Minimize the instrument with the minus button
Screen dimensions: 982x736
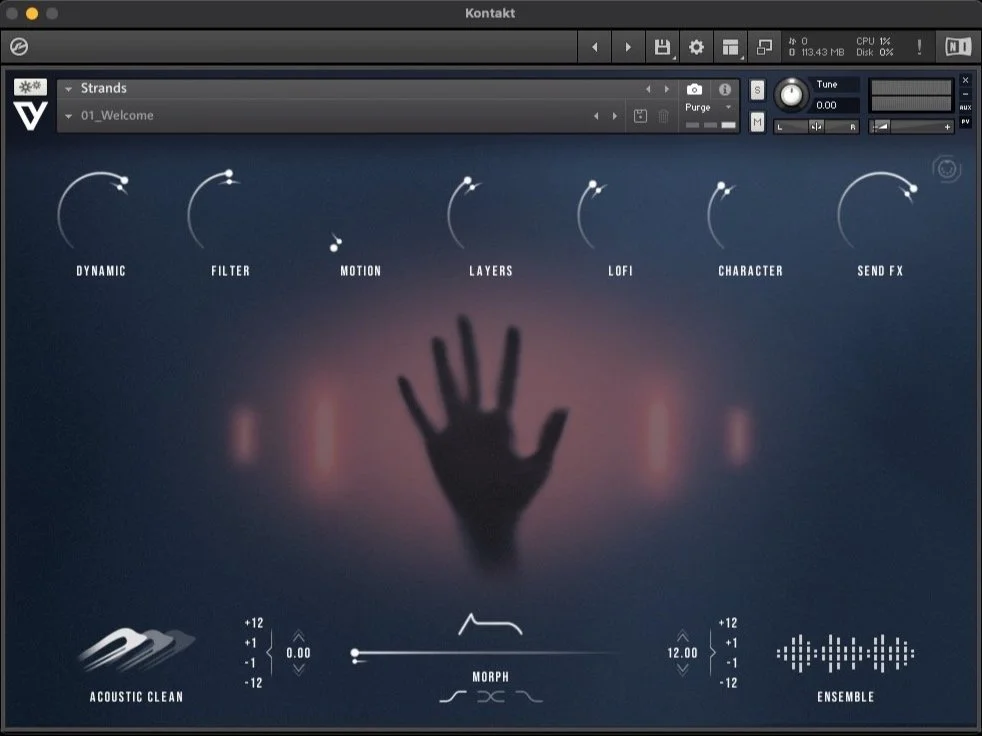965,94
